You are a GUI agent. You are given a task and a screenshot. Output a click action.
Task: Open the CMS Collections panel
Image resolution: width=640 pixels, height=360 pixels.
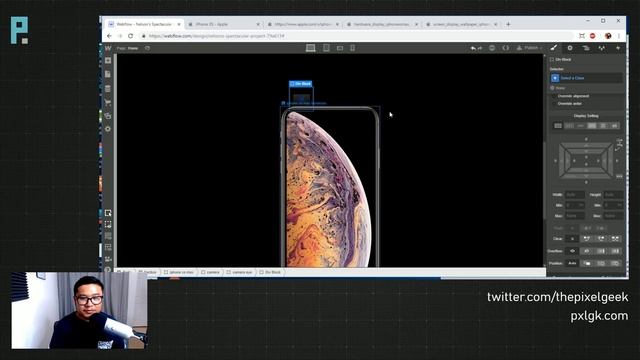[108, 89]
